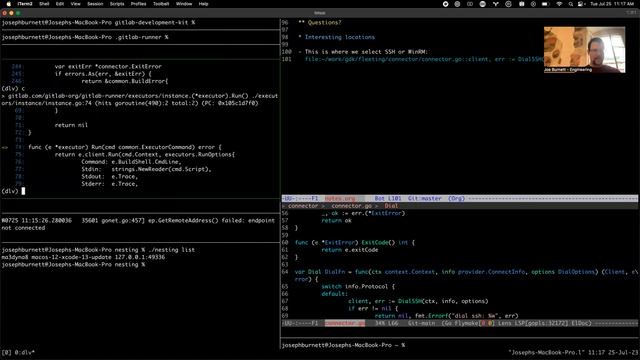Click the menu bar date and time
640x360 pixels.
pyautogui.click(x=612, y=4)
